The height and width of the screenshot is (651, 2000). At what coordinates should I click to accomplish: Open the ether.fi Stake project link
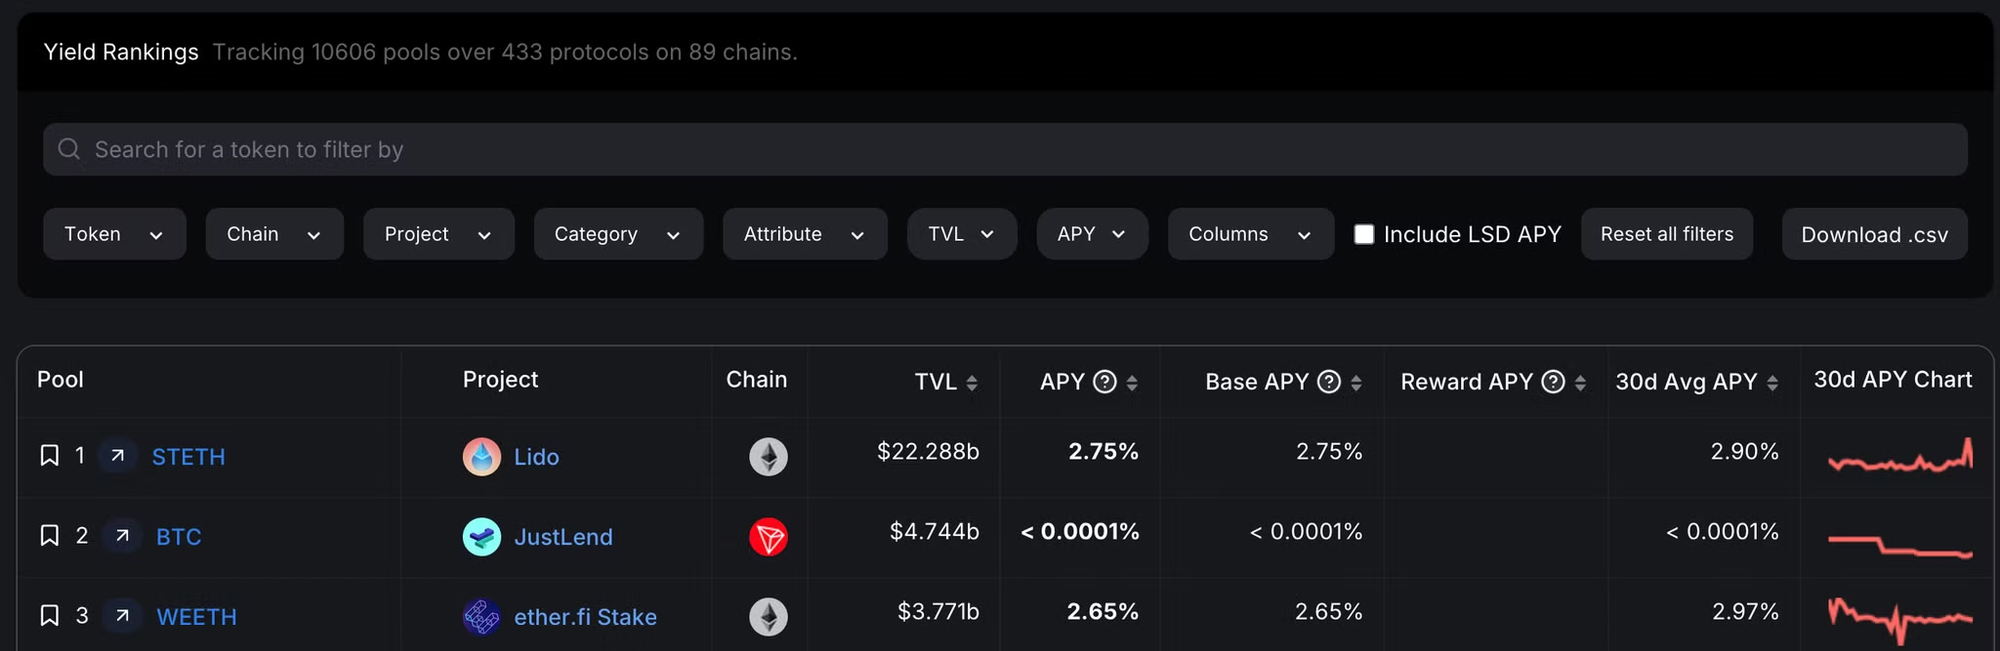(585, 617)
